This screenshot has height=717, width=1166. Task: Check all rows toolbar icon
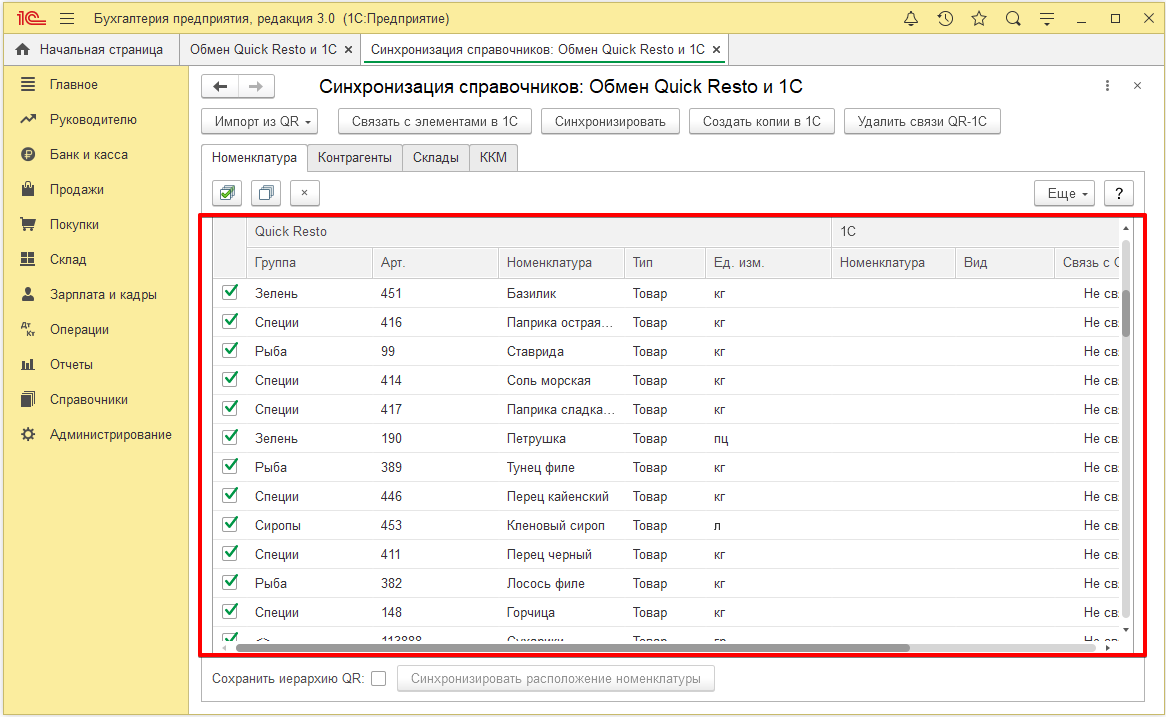pyautogui.click(x=227, y=193)
